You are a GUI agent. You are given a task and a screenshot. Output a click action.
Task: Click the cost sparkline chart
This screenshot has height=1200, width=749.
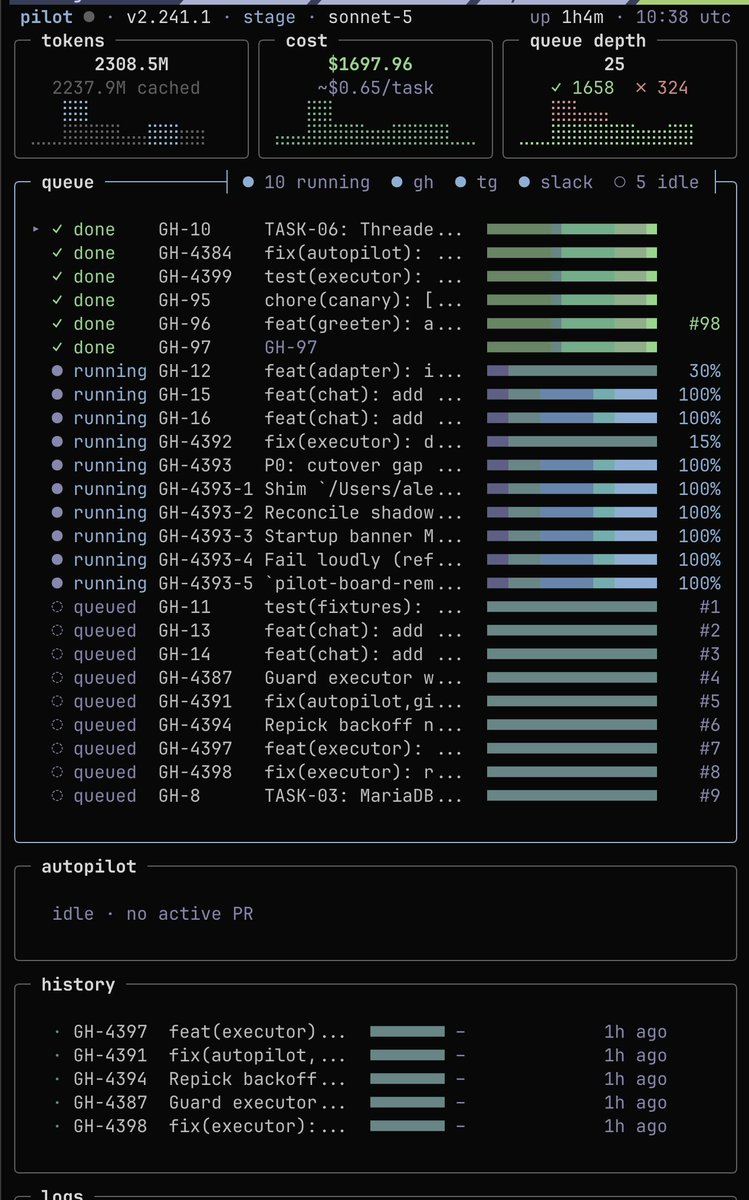[x=375, y=123]
